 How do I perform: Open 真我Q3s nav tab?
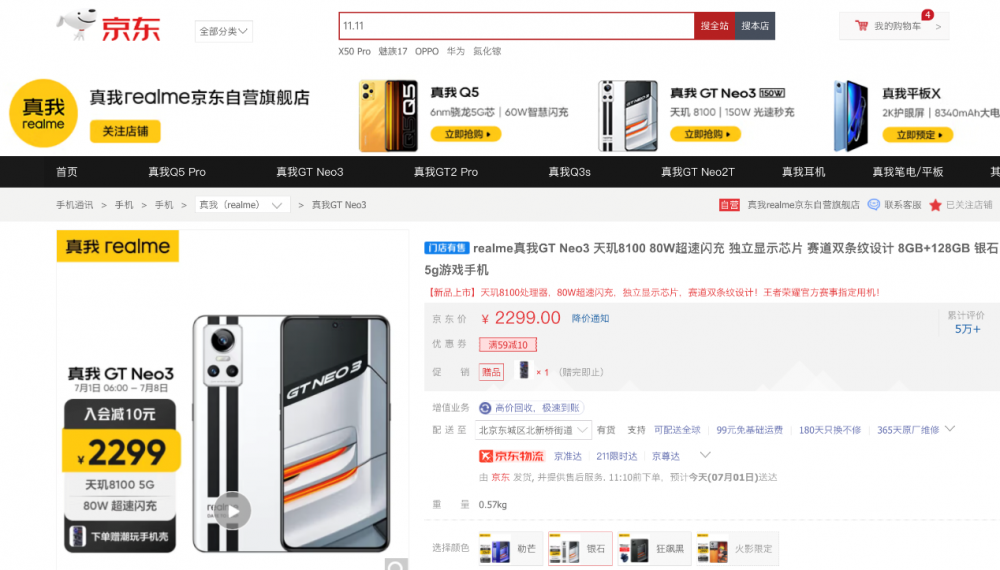[x=570, y=172]
